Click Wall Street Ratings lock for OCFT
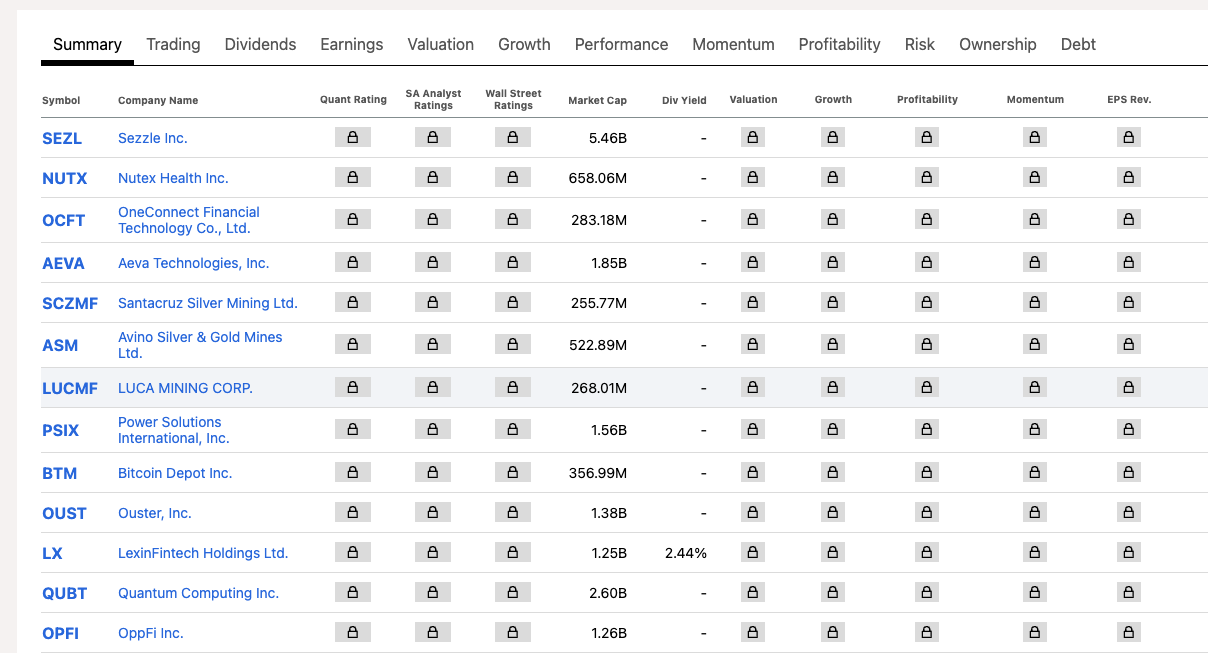Viewport: 1208px width, 653px height. [513, 220]
